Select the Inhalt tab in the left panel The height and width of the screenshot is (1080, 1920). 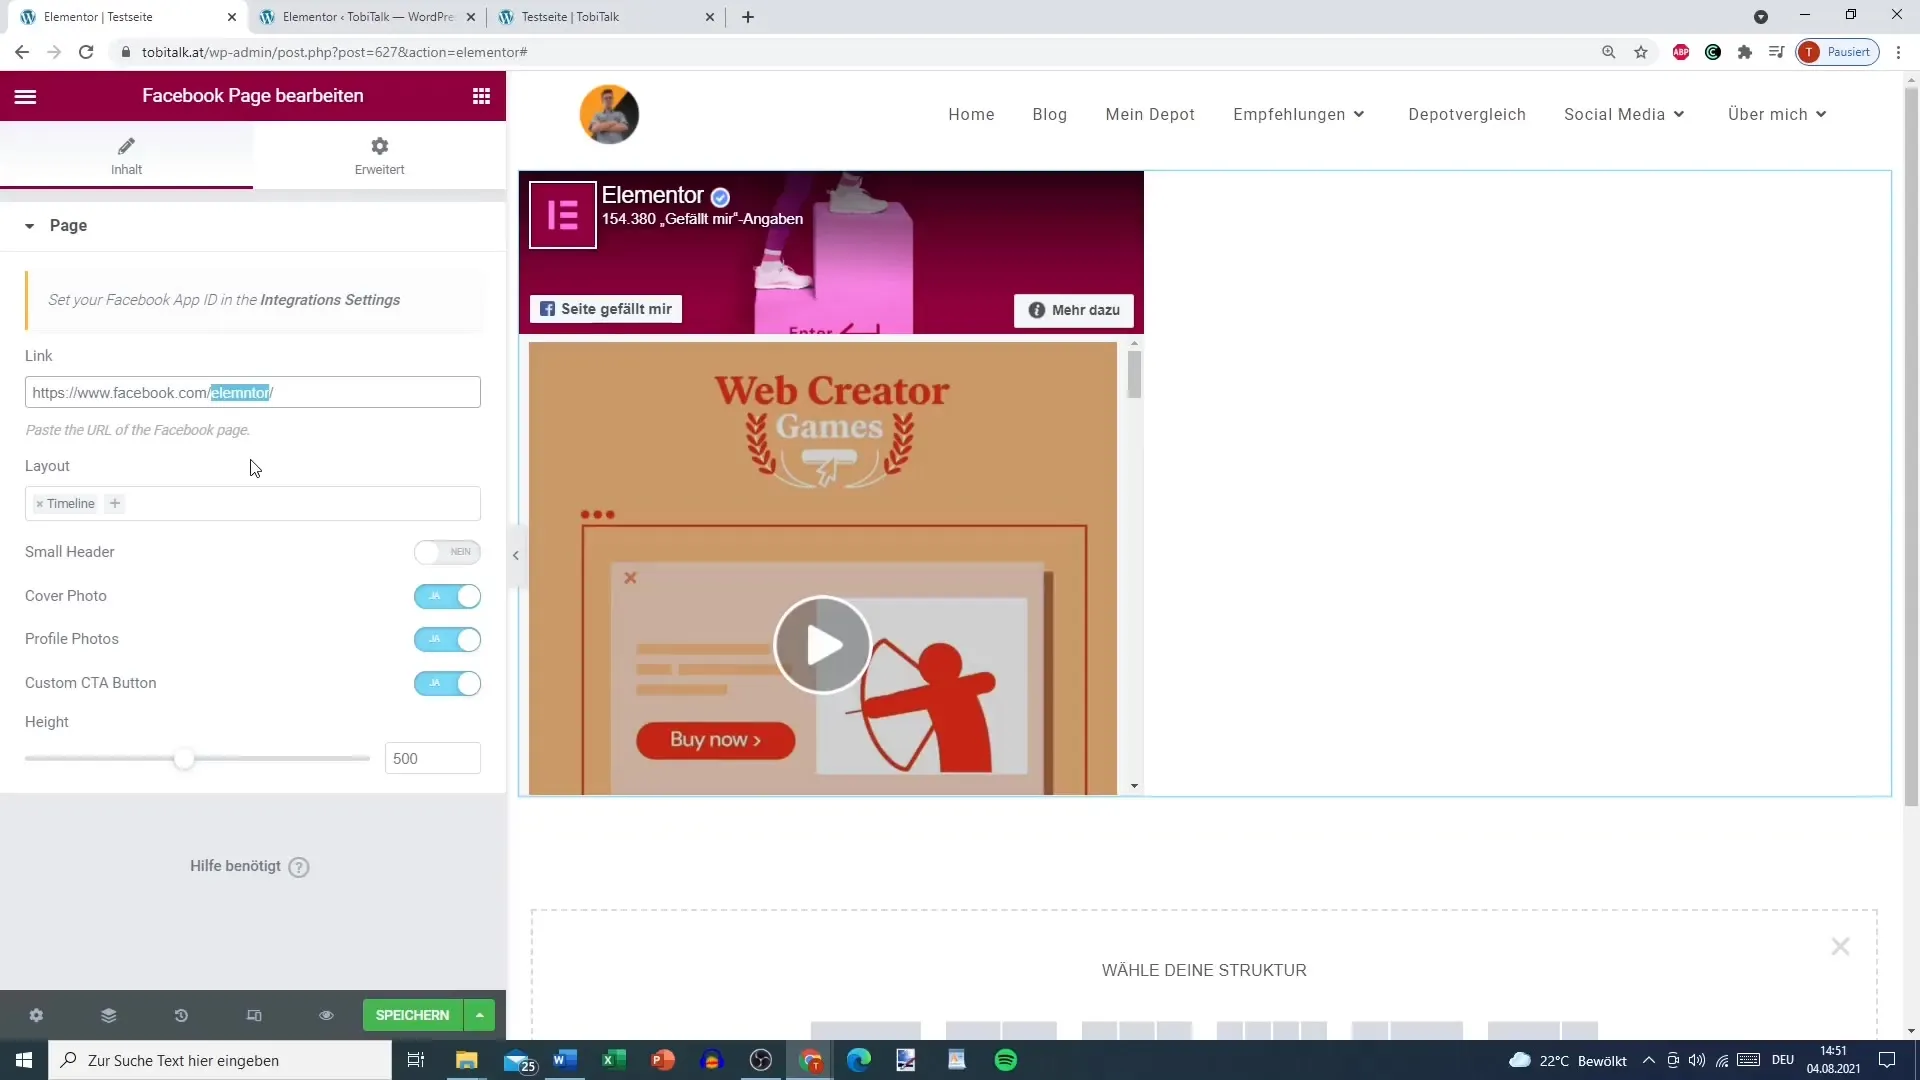tap(127, 156)
